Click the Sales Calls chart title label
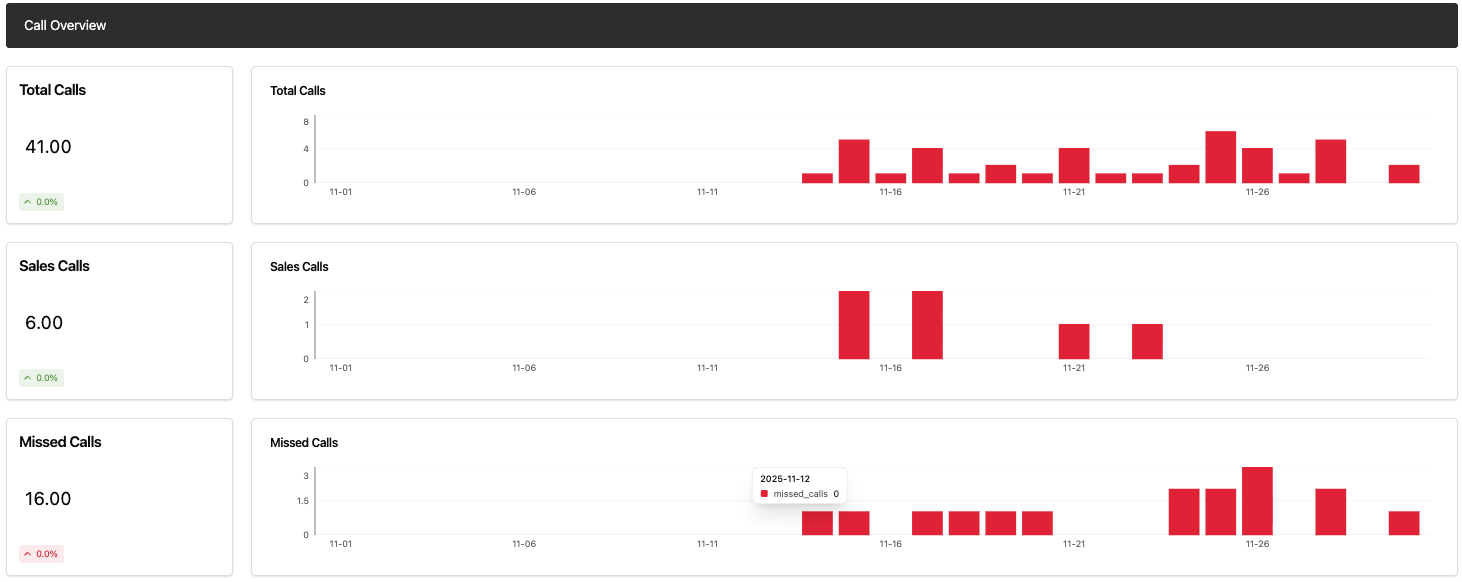The image size is (1462, 582). point(298,266)
